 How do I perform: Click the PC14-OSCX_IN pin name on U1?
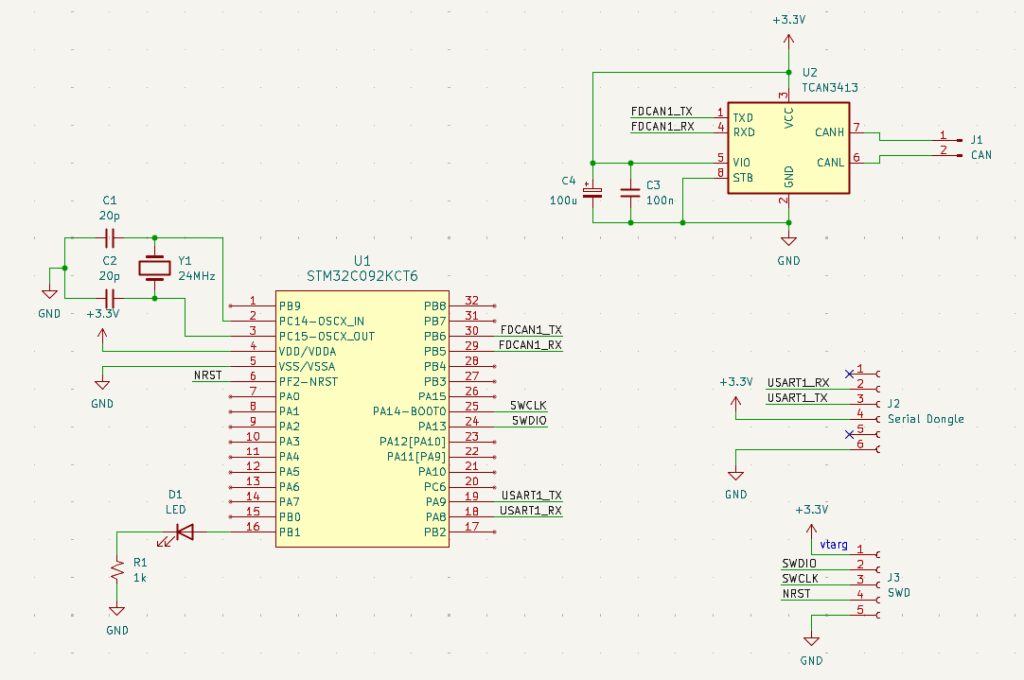[x=321, y=321]
